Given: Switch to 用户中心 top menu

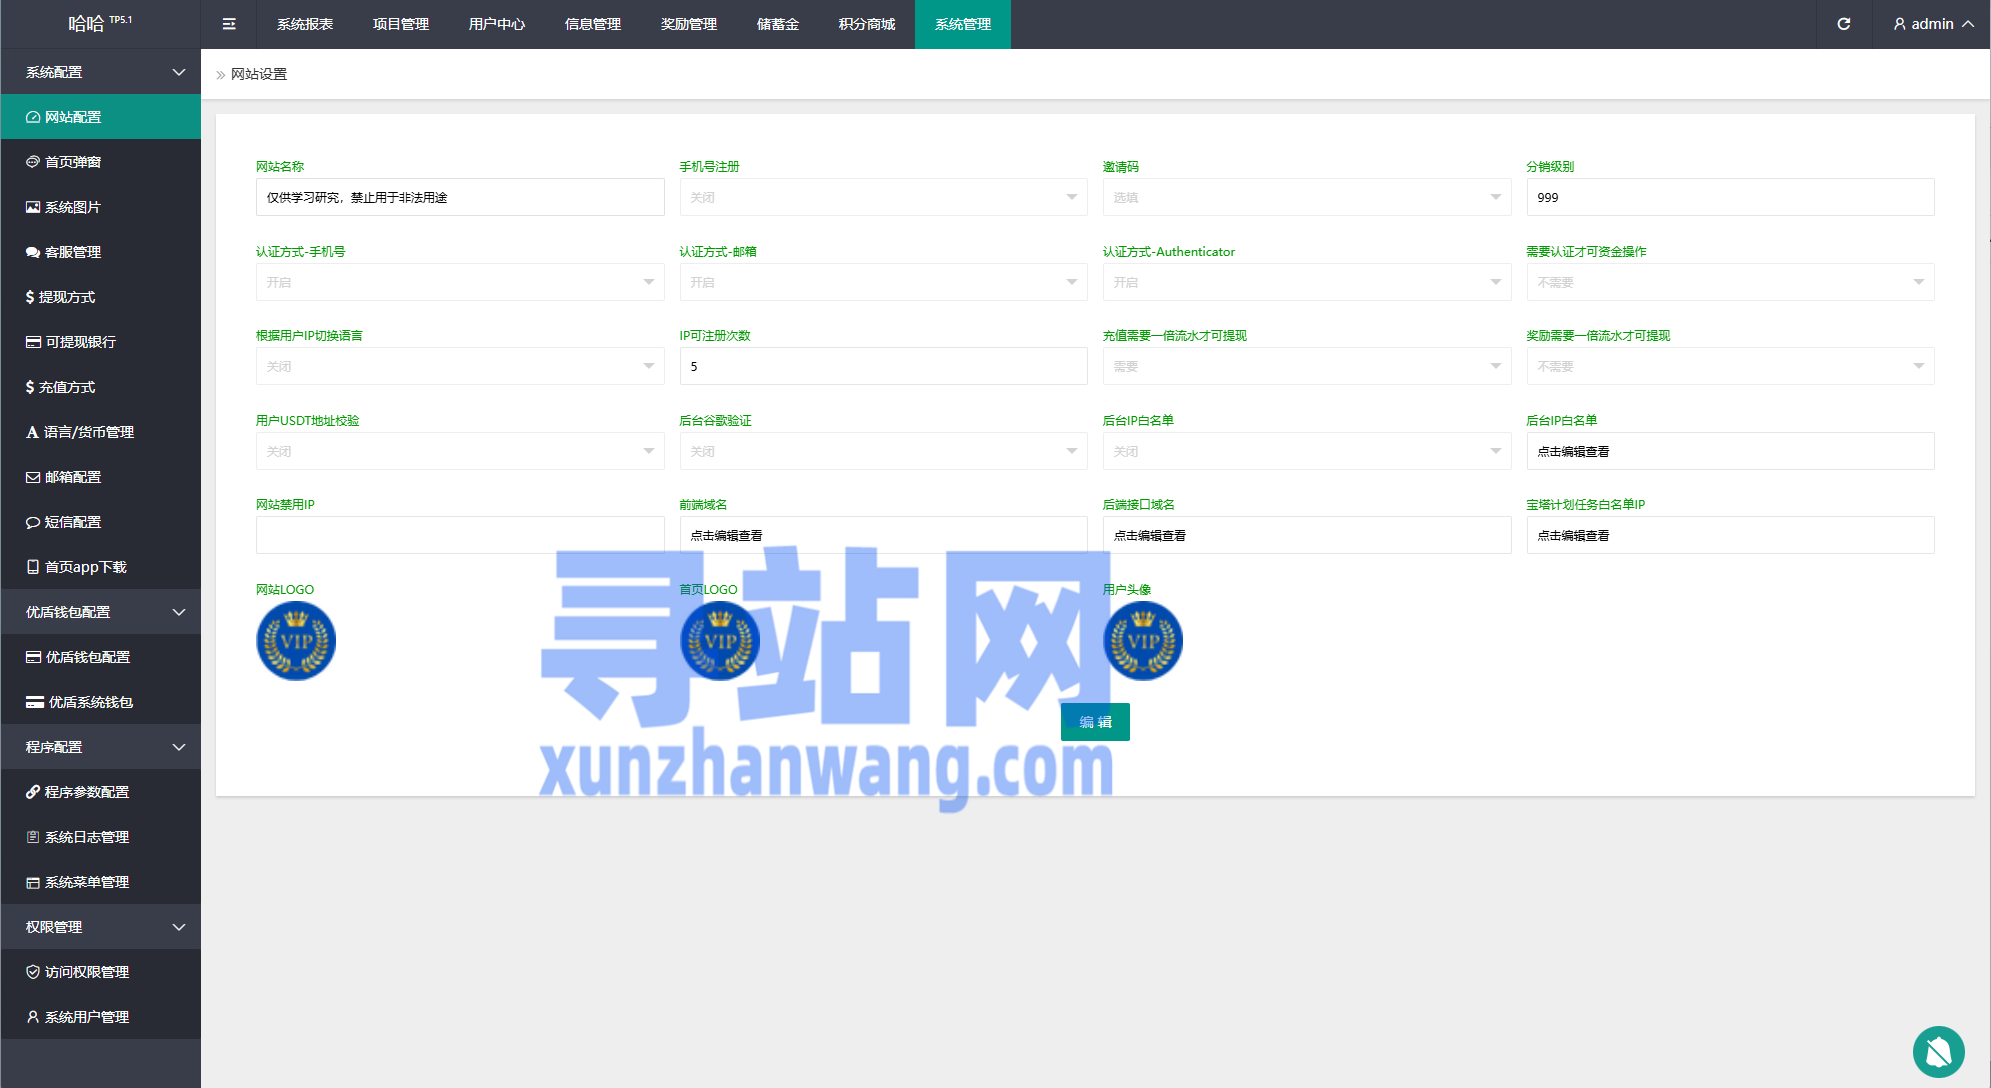Looking at the screenshot, I should [x=497, y=24].
